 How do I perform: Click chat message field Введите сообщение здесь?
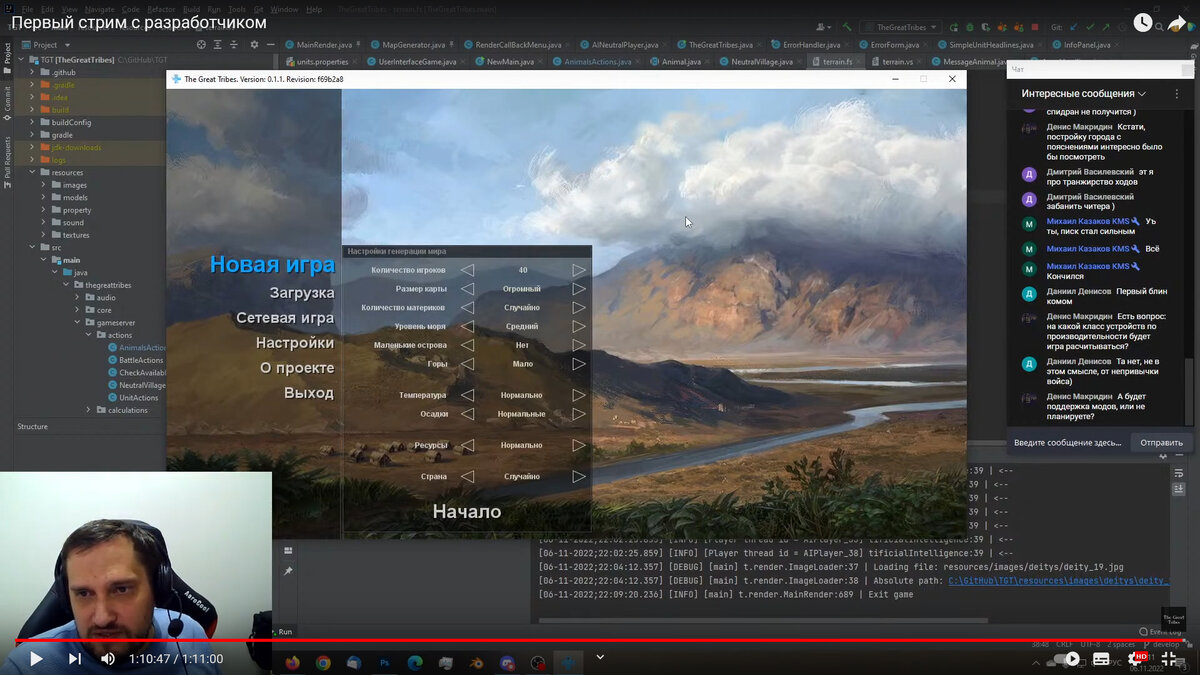click(1068, 442)
